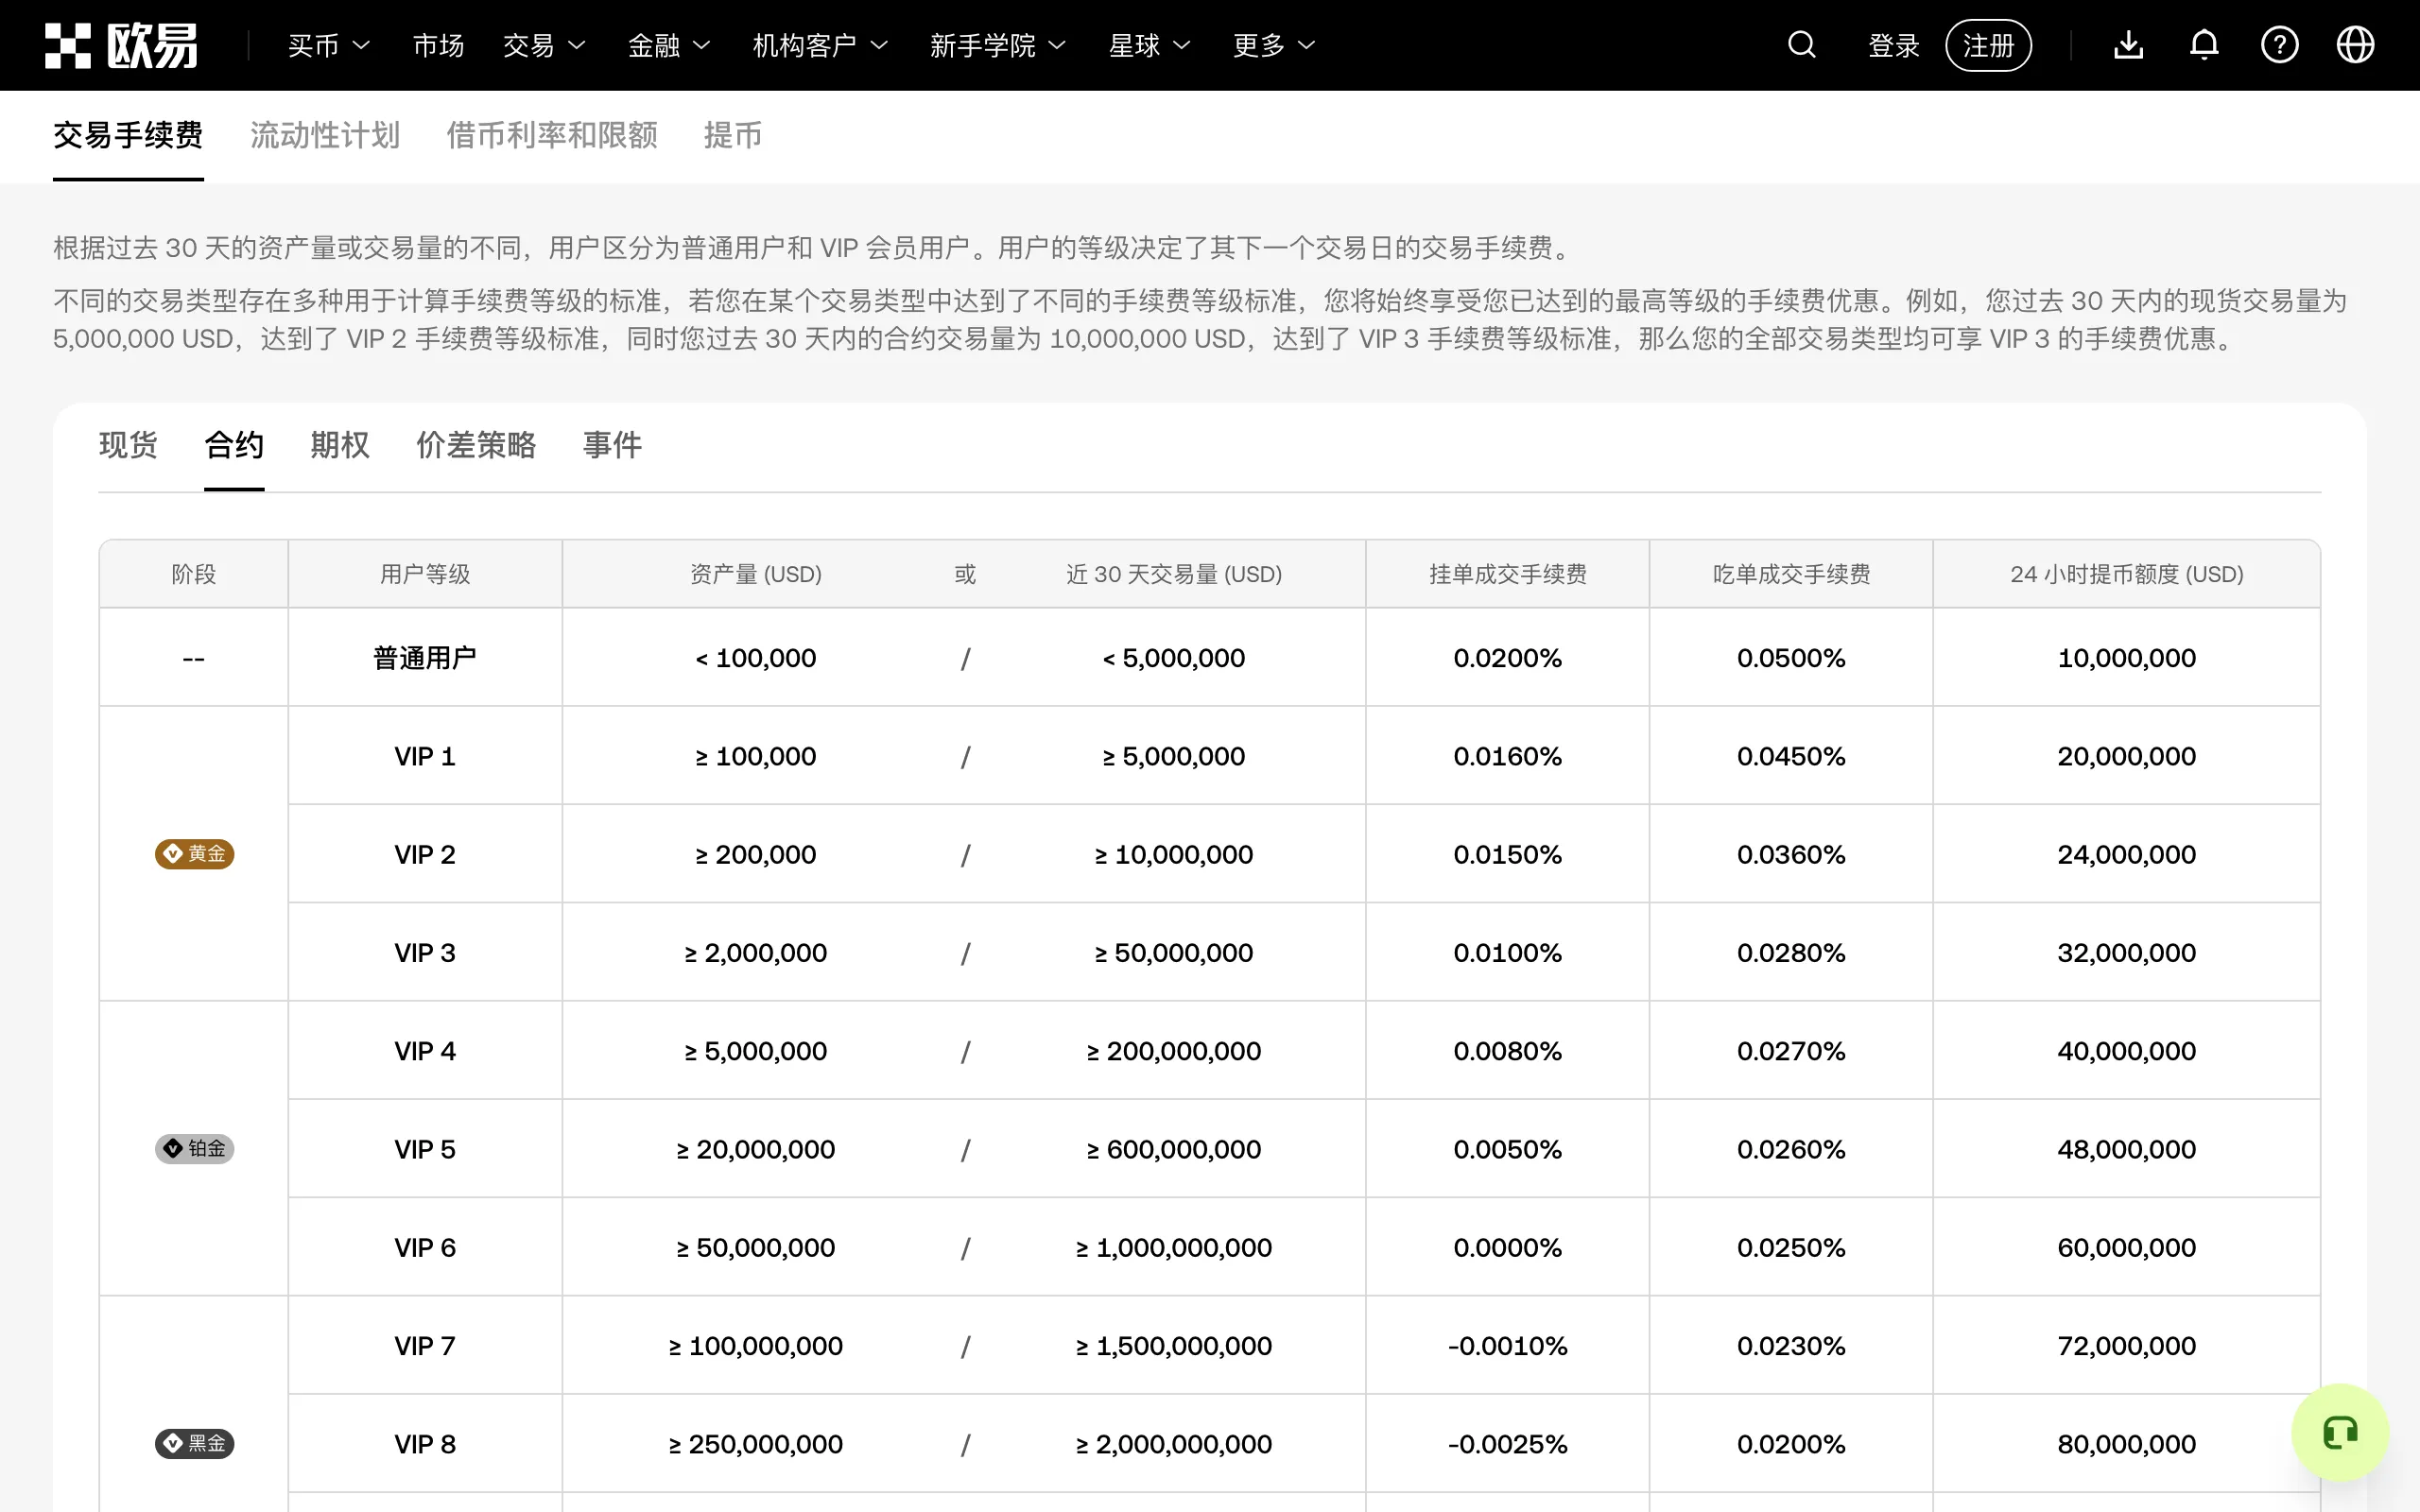
Task: Click the 黄金 tier badge
Action: pos(194,854)
